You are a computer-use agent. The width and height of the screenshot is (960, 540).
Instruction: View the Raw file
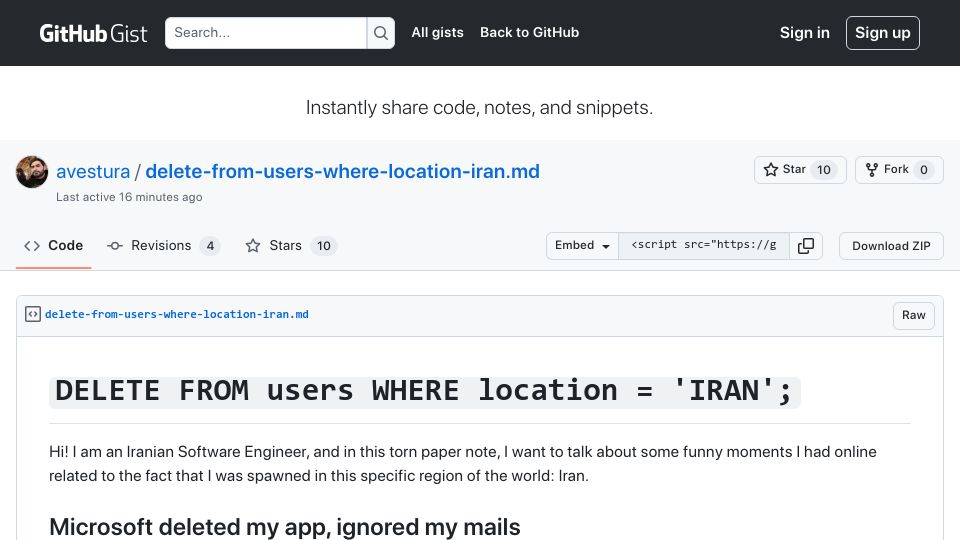coord(913,315)
